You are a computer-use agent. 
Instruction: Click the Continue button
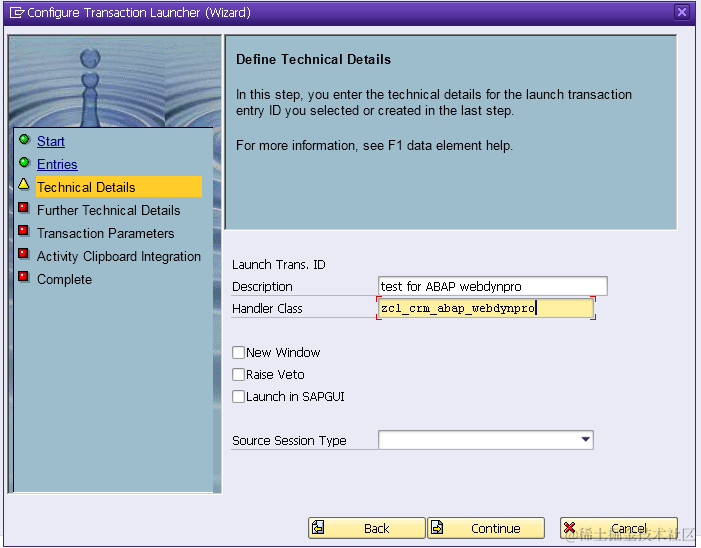click(x=486, y=528)
